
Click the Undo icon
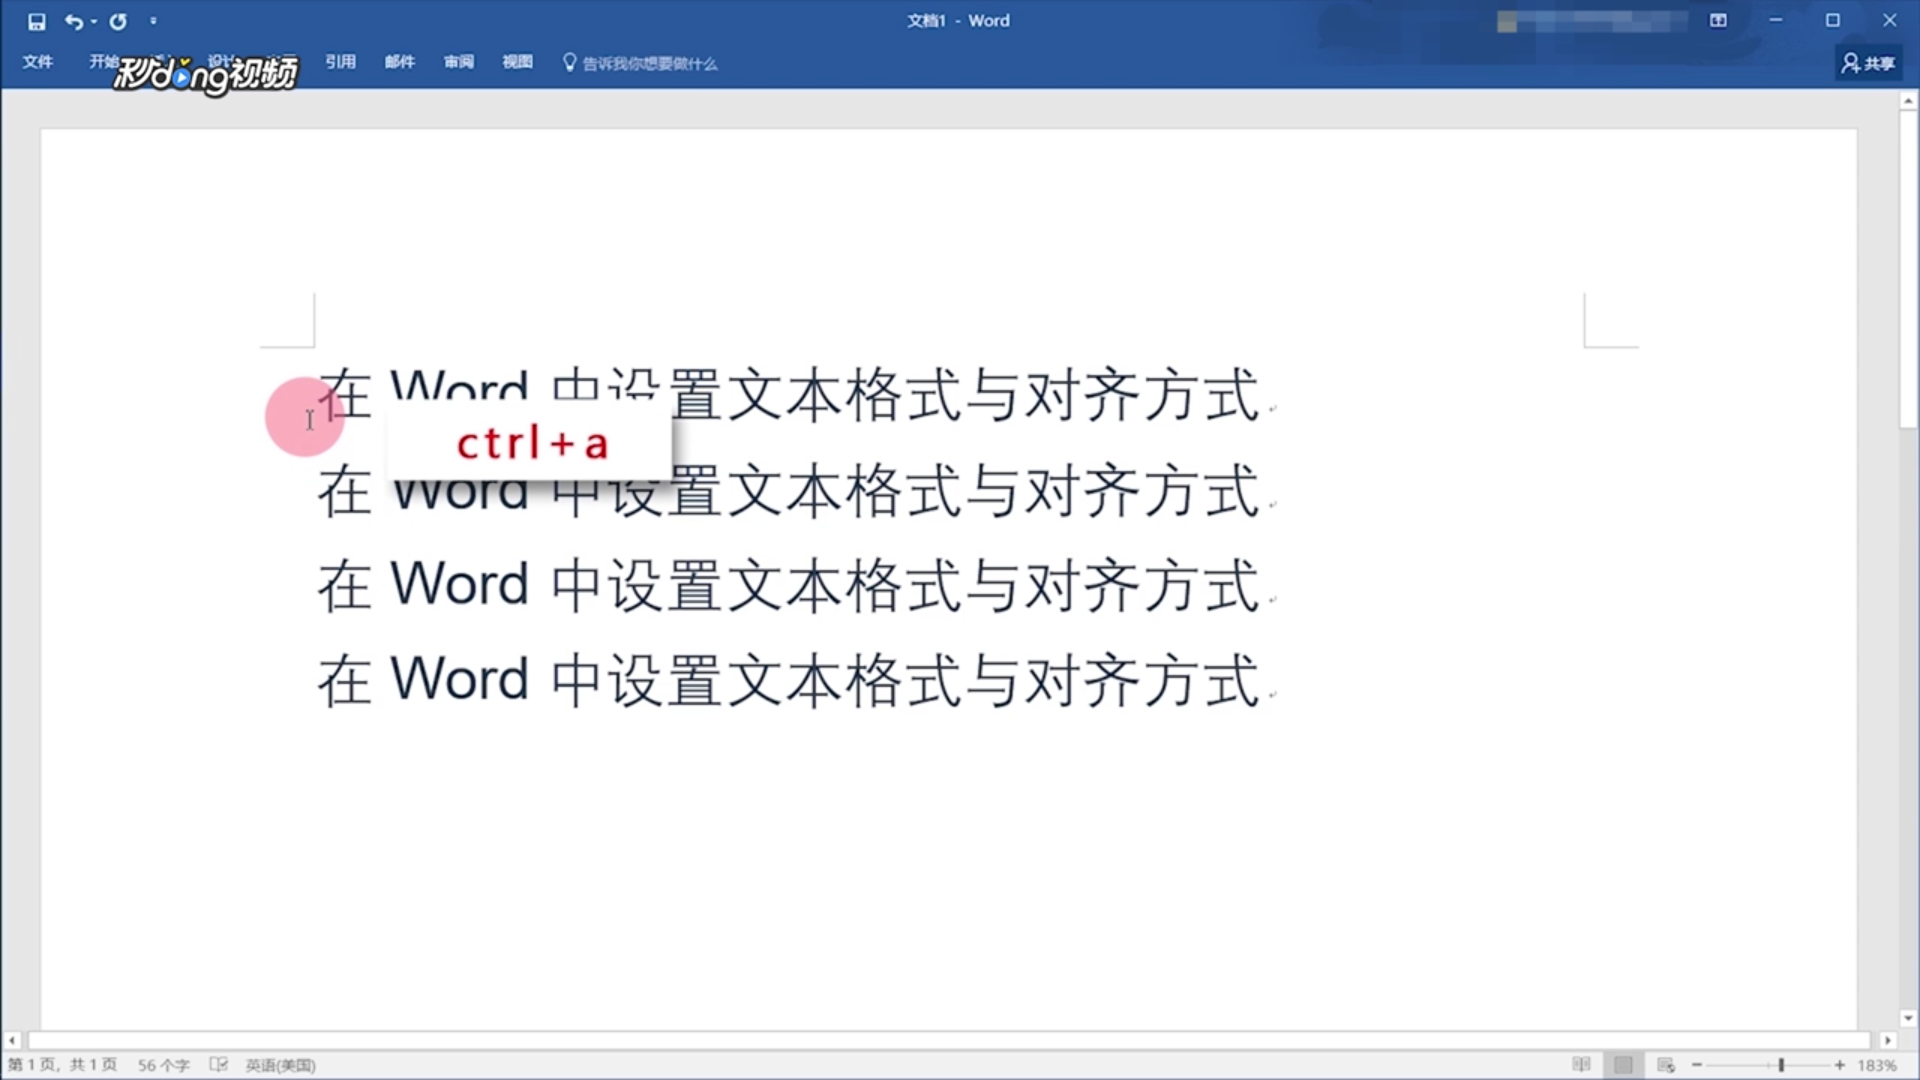point(73,20)
